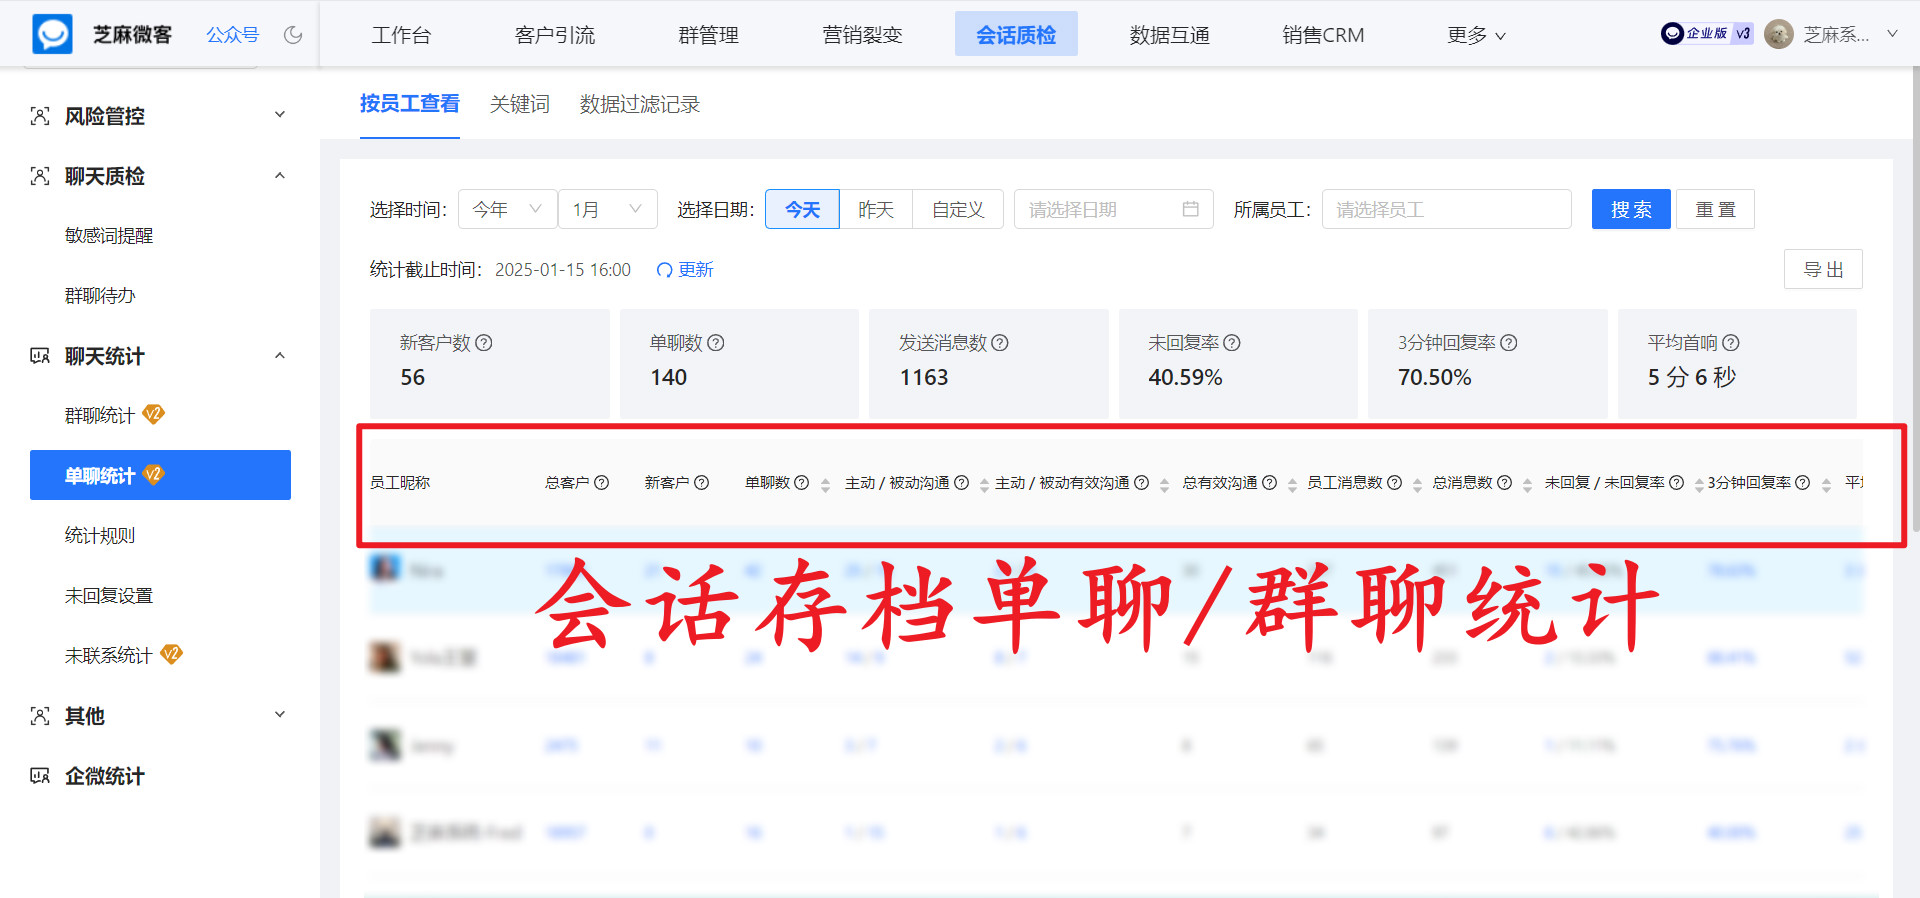Switch to the 按员工查看 tab
Viewport: 1920px width, 898px height.
(x=410, y=104)
